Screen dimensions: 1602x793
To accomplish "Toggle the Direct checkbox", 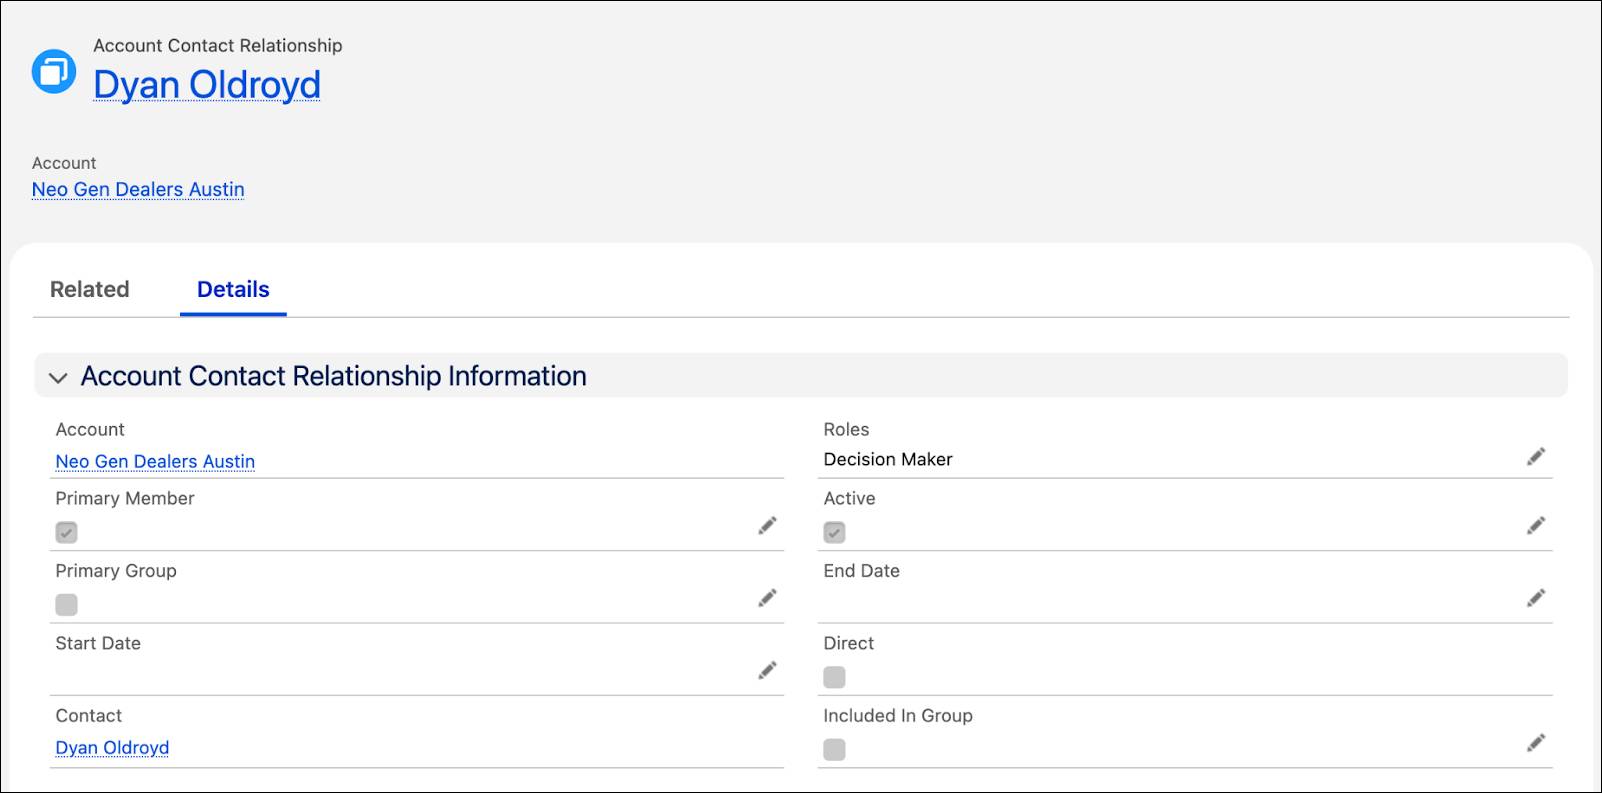I will coord(834,677).
